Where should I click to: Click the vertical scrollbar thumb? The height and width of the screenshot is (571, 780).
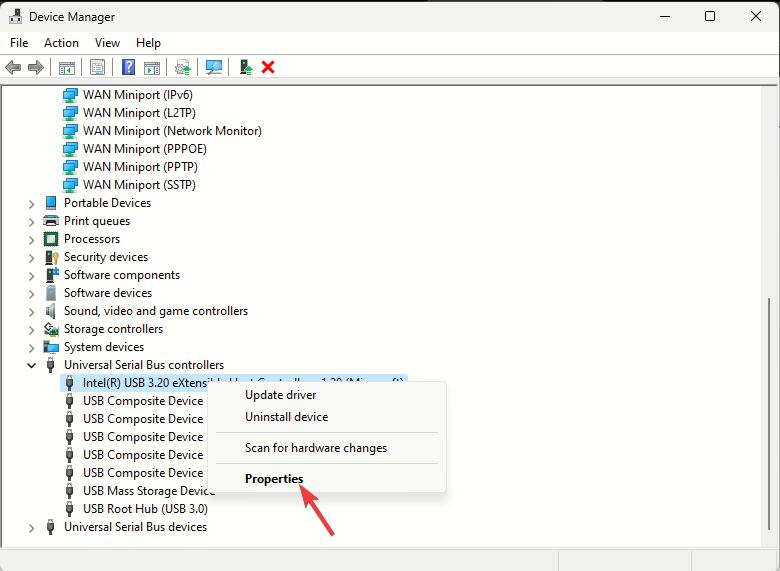[x=771, y=414]
